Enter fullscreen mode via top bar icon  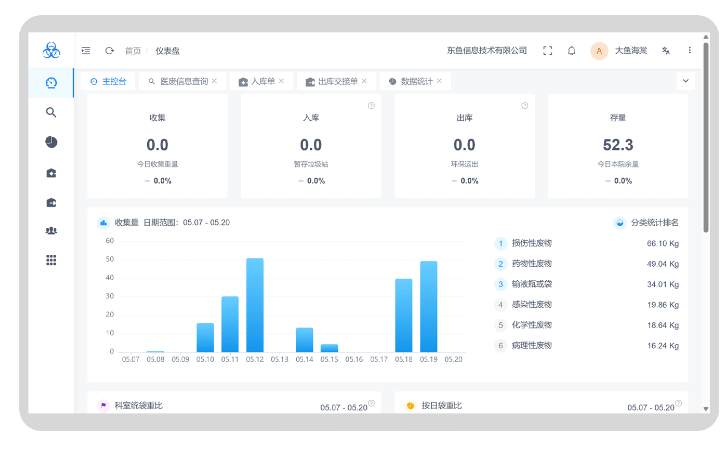point(547,50)
